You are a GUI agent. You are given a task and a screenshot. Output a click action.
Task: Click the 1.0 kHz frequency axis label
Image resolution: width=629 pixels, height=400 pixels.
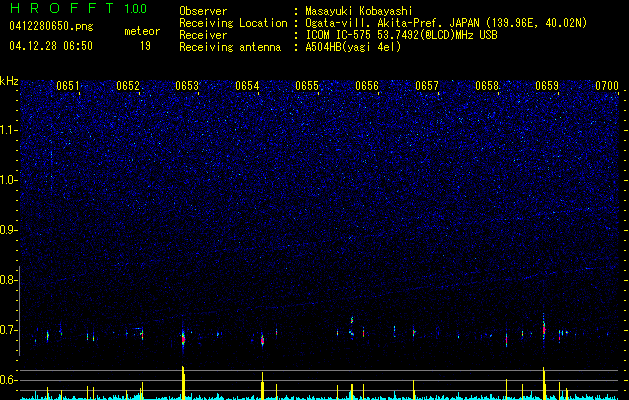[x=9, y=180]
